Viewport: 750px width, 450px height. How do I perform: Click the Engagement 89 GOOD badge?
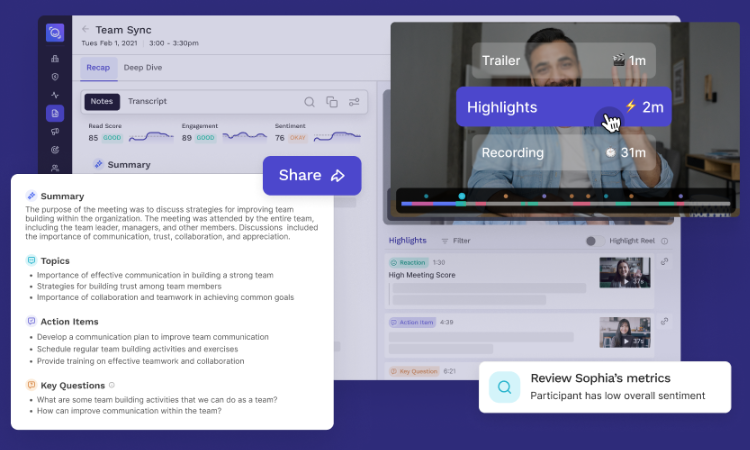(205, 138)
